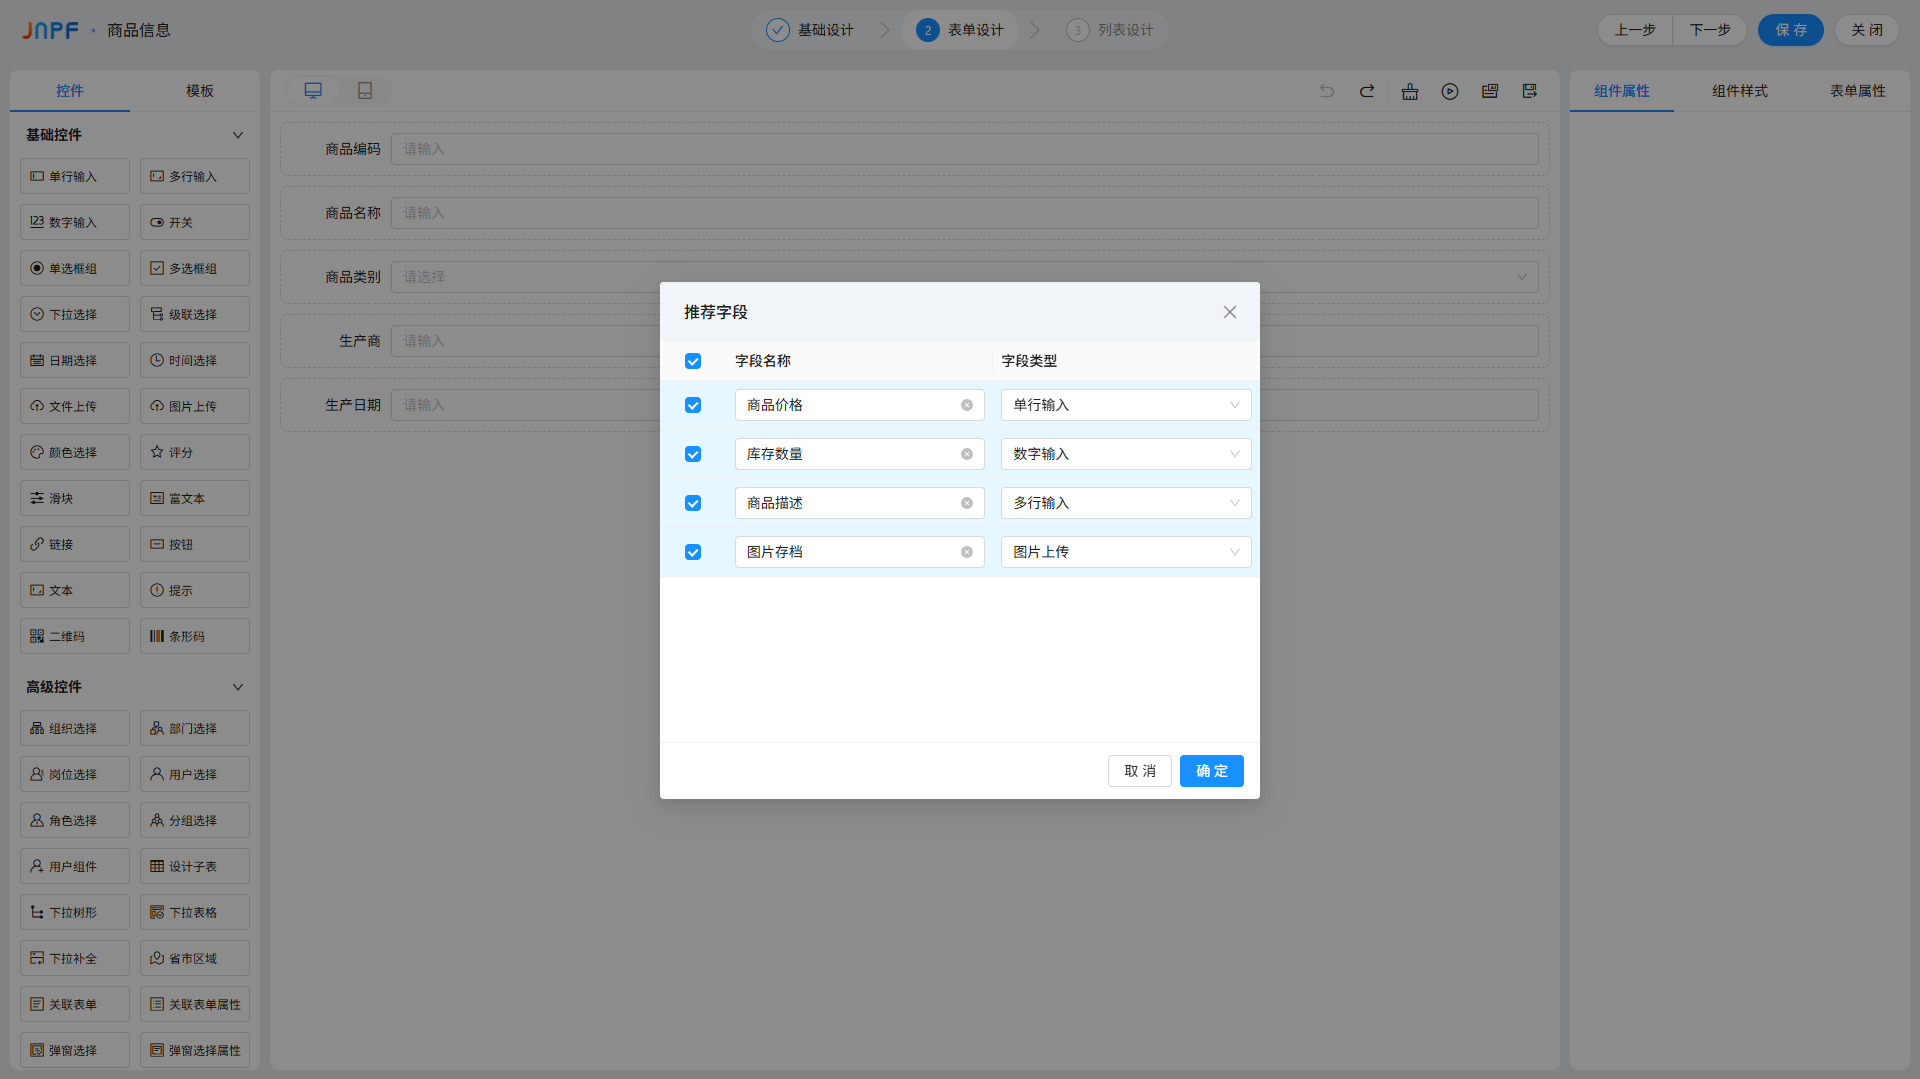The width and height of the screenshot is (1920, 1079).
Task: Toggle the select-all checkbox in header
Action: coord(693,361)
